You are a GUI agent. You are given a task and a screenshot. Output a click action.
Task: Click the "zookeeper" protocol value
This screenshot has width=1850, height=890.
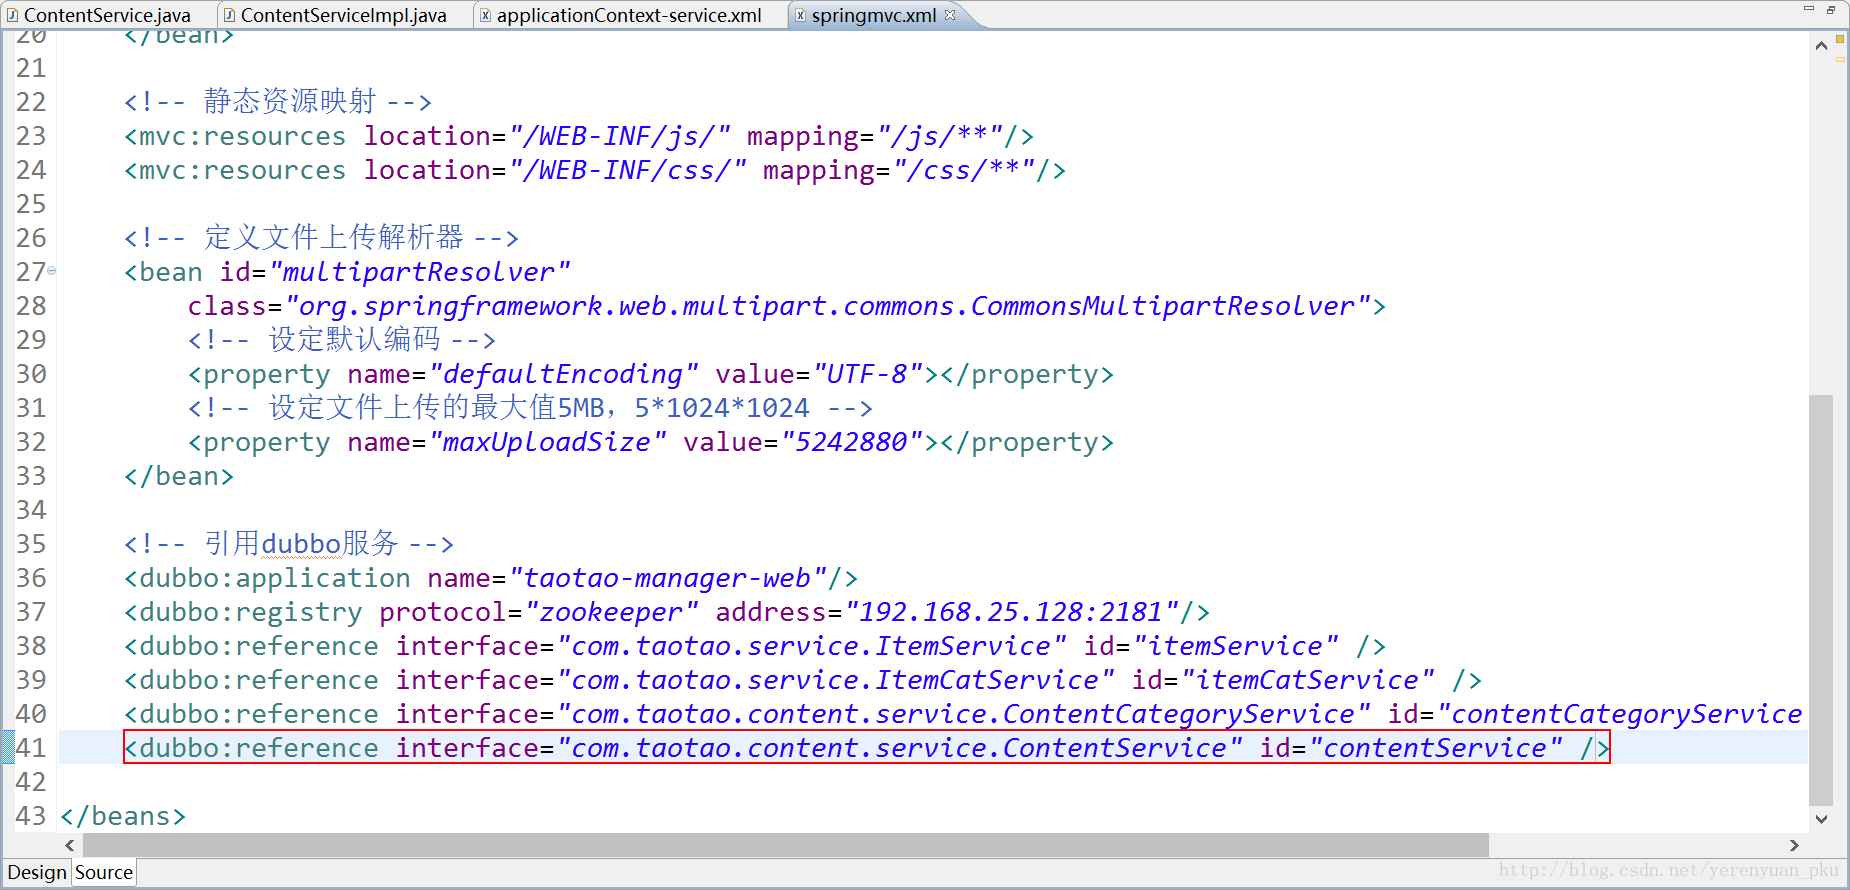pyautogui.click(x=611, y=612)
